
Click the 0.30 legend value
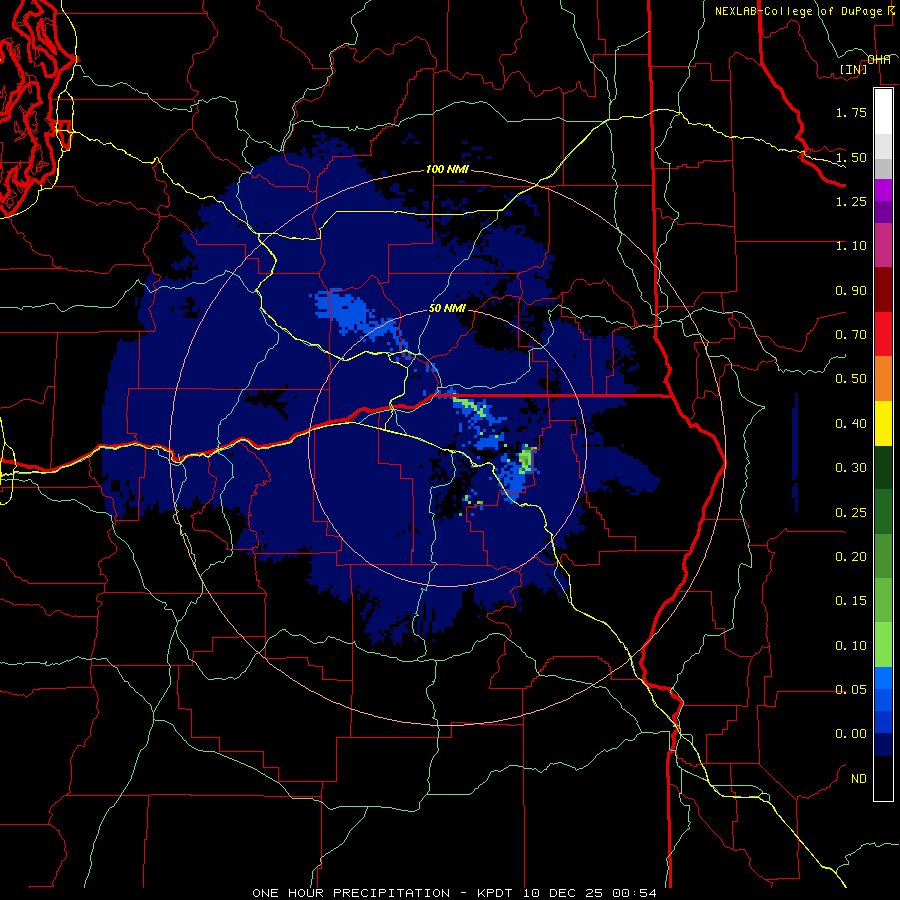[851, 468]
